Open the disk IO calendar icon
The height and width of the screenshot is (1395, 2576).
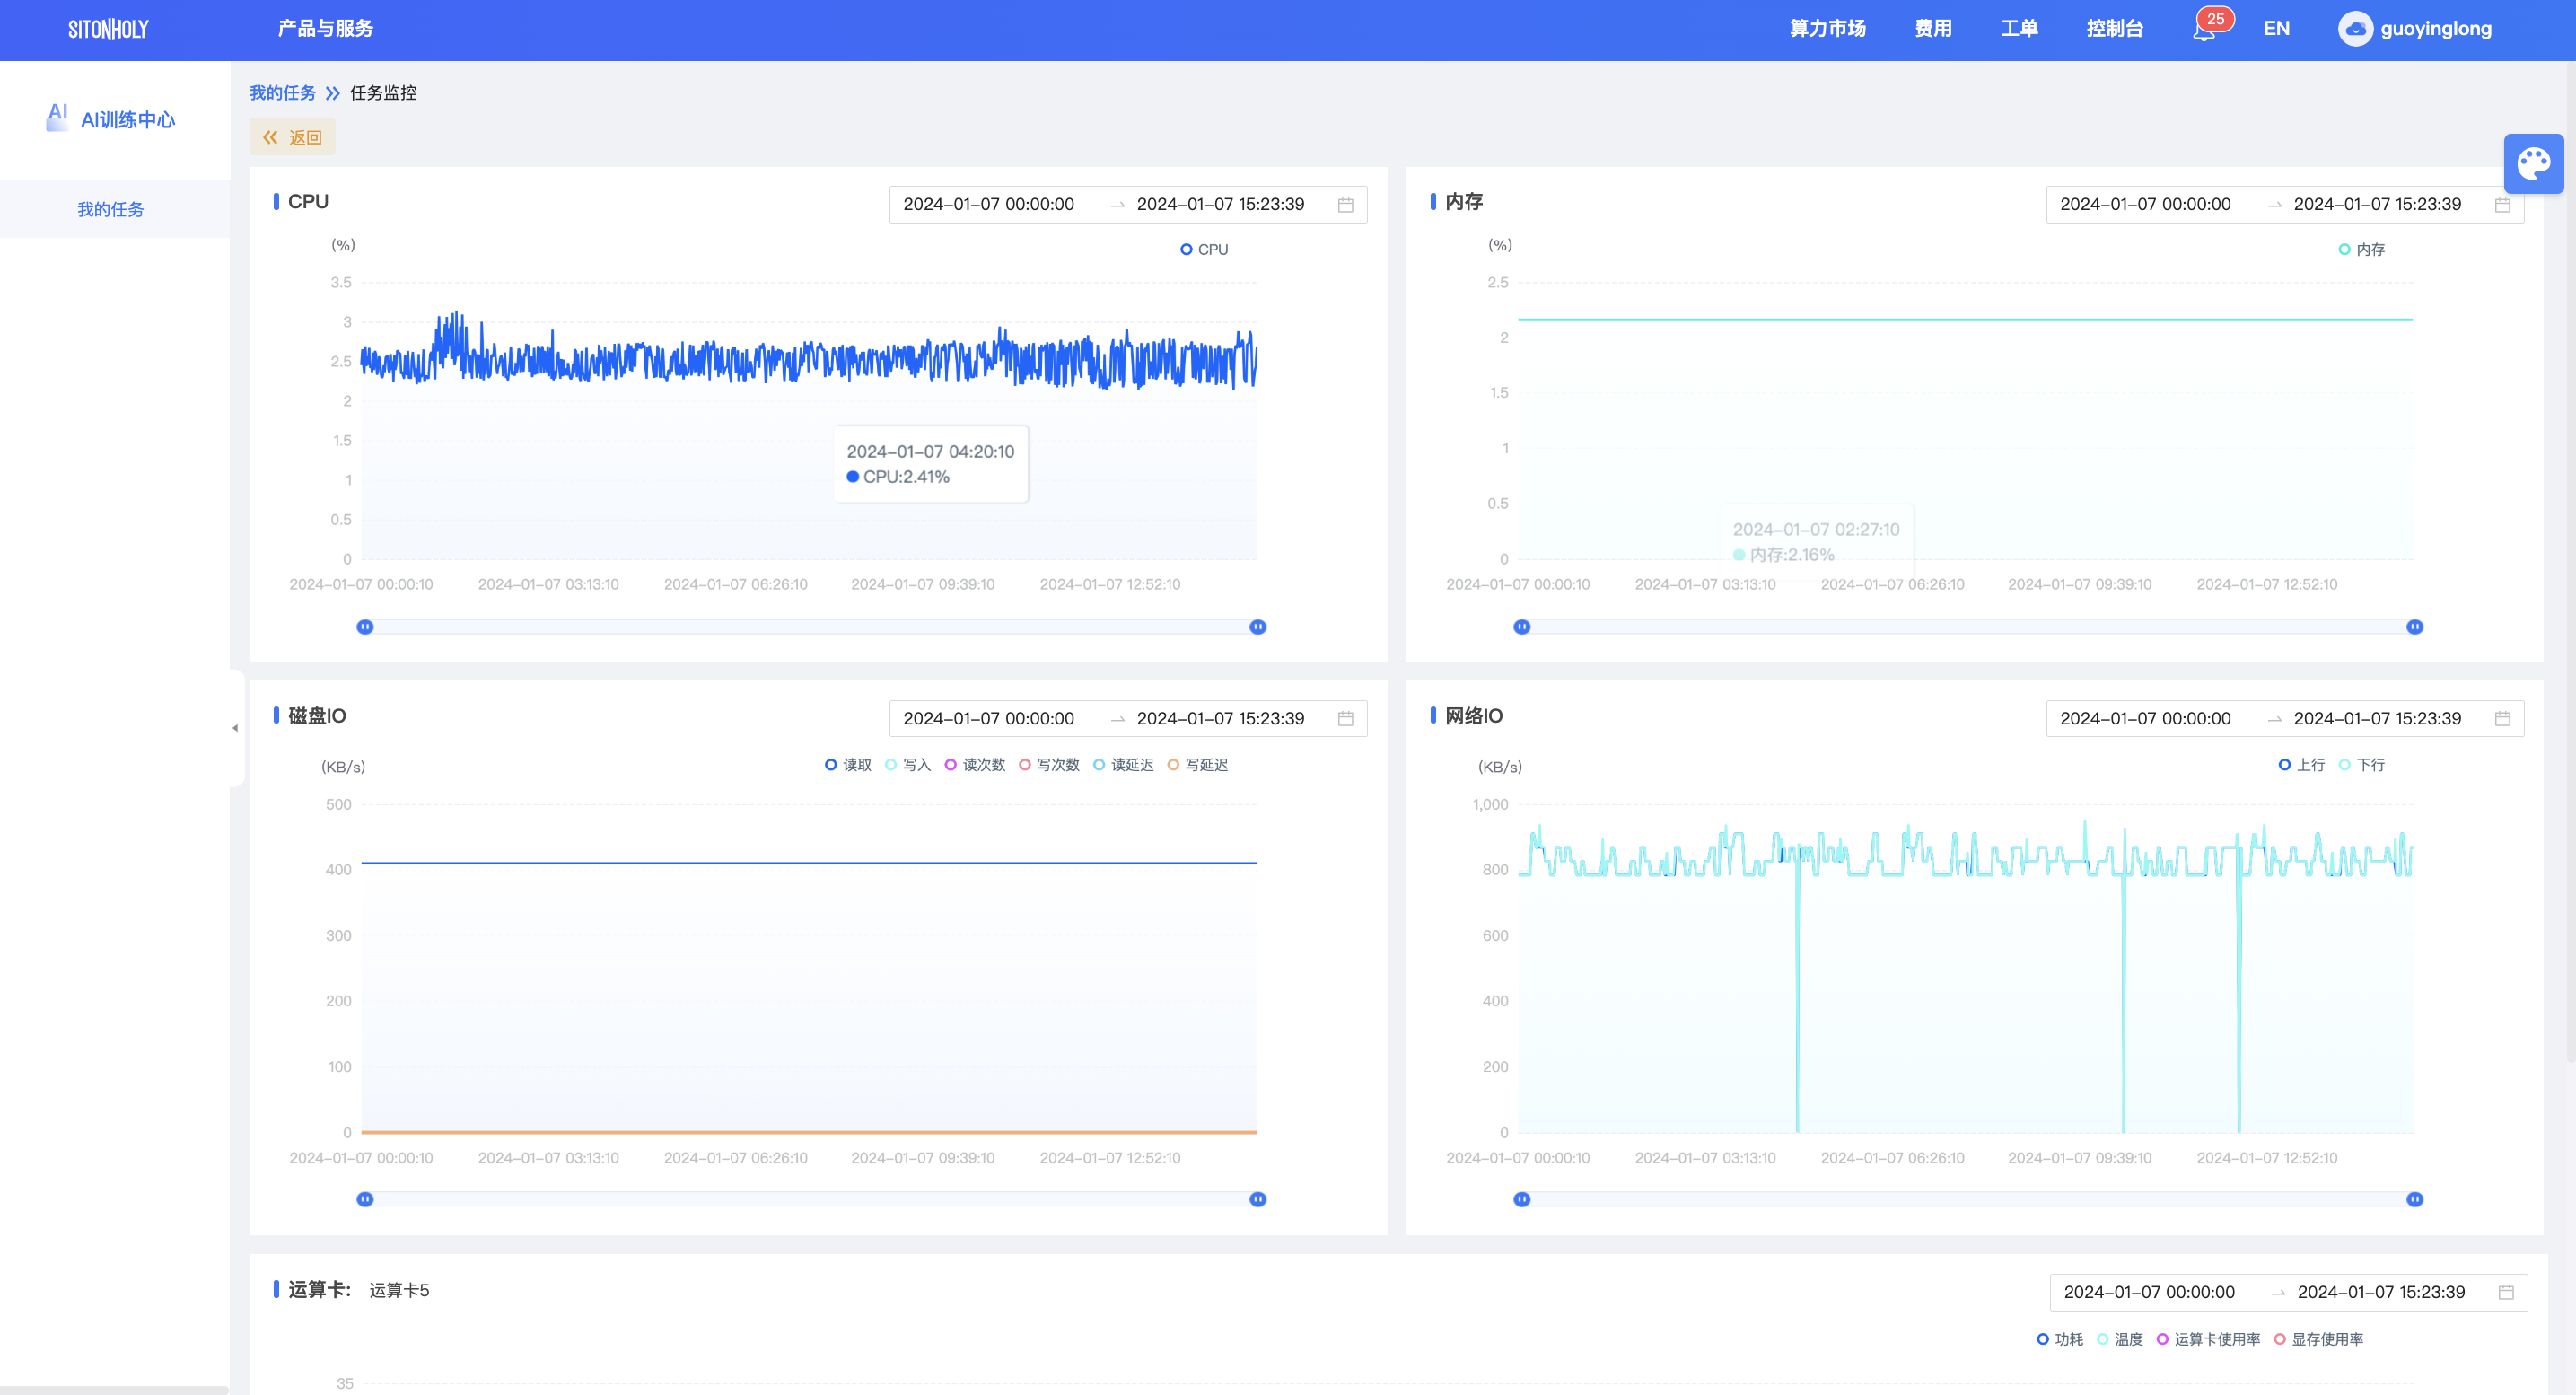tap(1345, 719)
